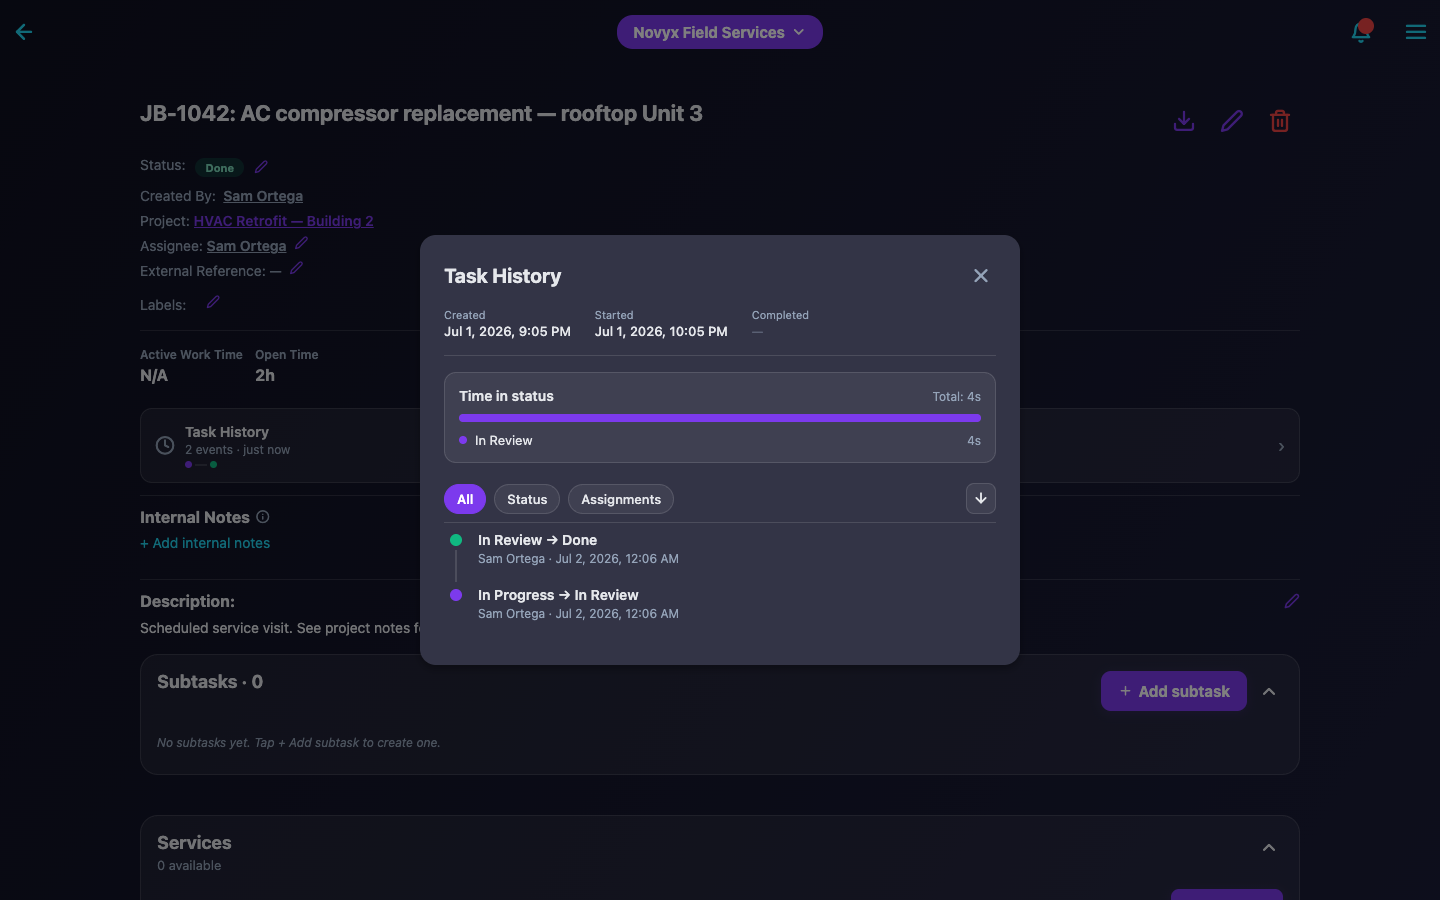Expand Task History card chevron
The image size is (1440, 900).
coord(1281,447)
